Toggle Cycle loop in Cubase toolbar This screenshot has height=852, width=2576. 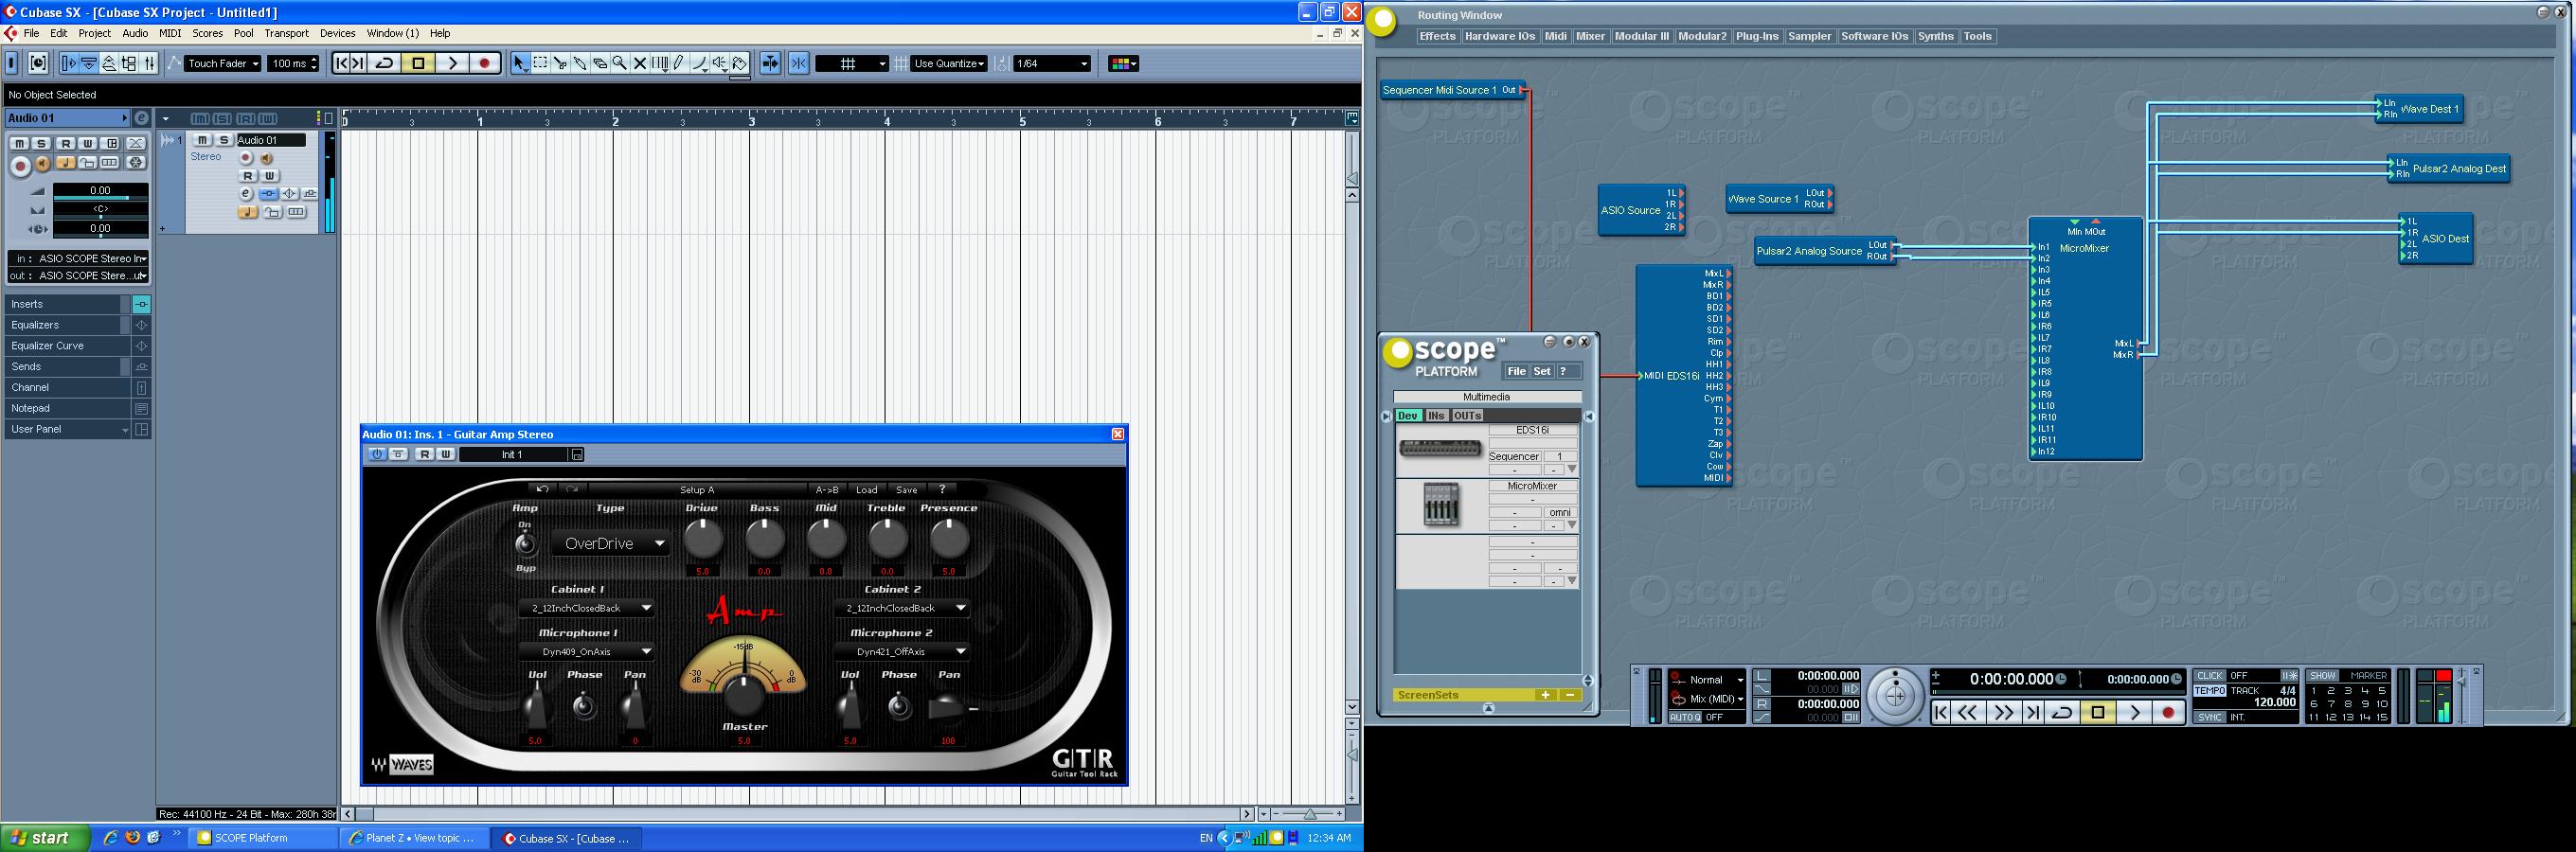[x=384, y=63]
